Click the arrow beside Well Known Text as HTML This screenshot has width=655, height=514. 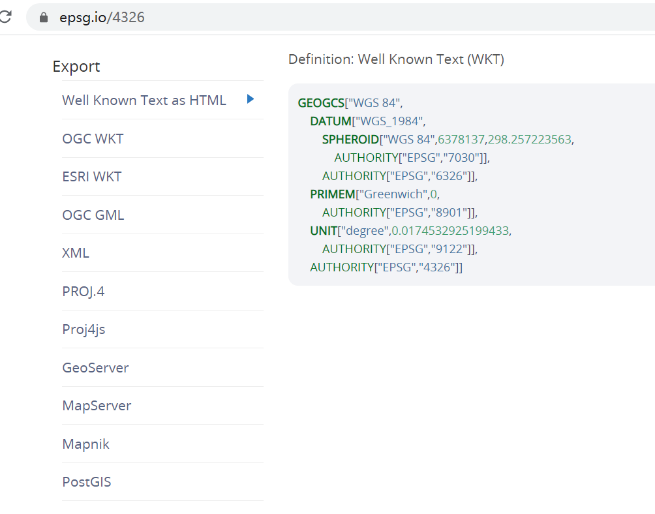coord(250,99)
